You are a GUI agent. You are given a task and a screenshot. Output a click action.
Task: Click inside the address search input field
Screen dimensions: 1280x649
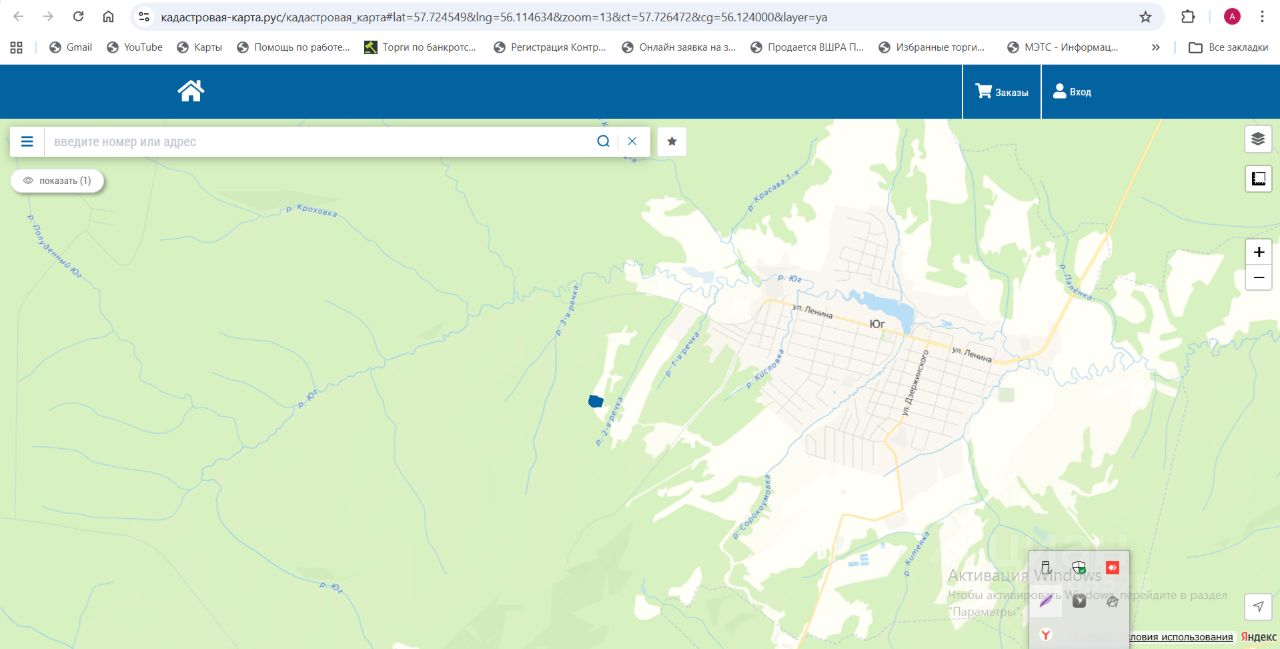(320, 142)
